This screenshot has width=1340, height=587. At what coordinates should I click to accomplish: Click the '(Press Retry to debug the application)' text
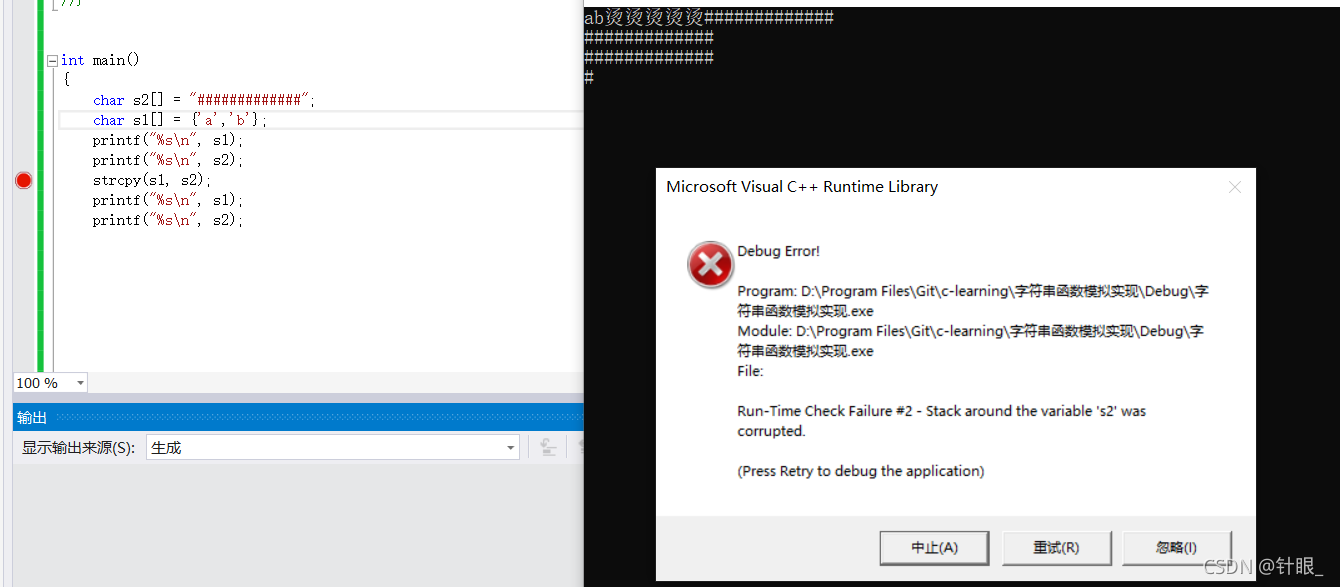coord(861,471)
